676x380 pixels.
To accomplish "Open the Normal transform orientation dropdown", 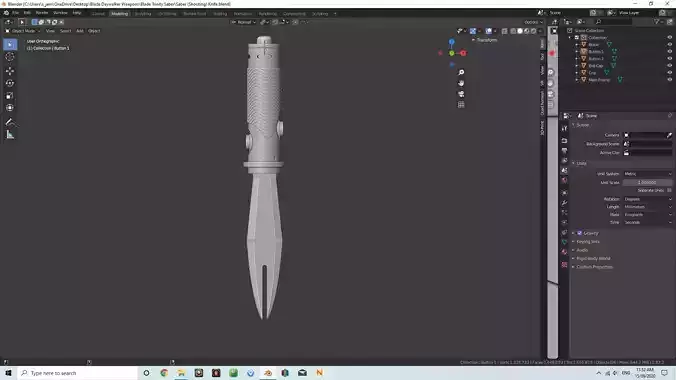I will [x=244, y=22].
